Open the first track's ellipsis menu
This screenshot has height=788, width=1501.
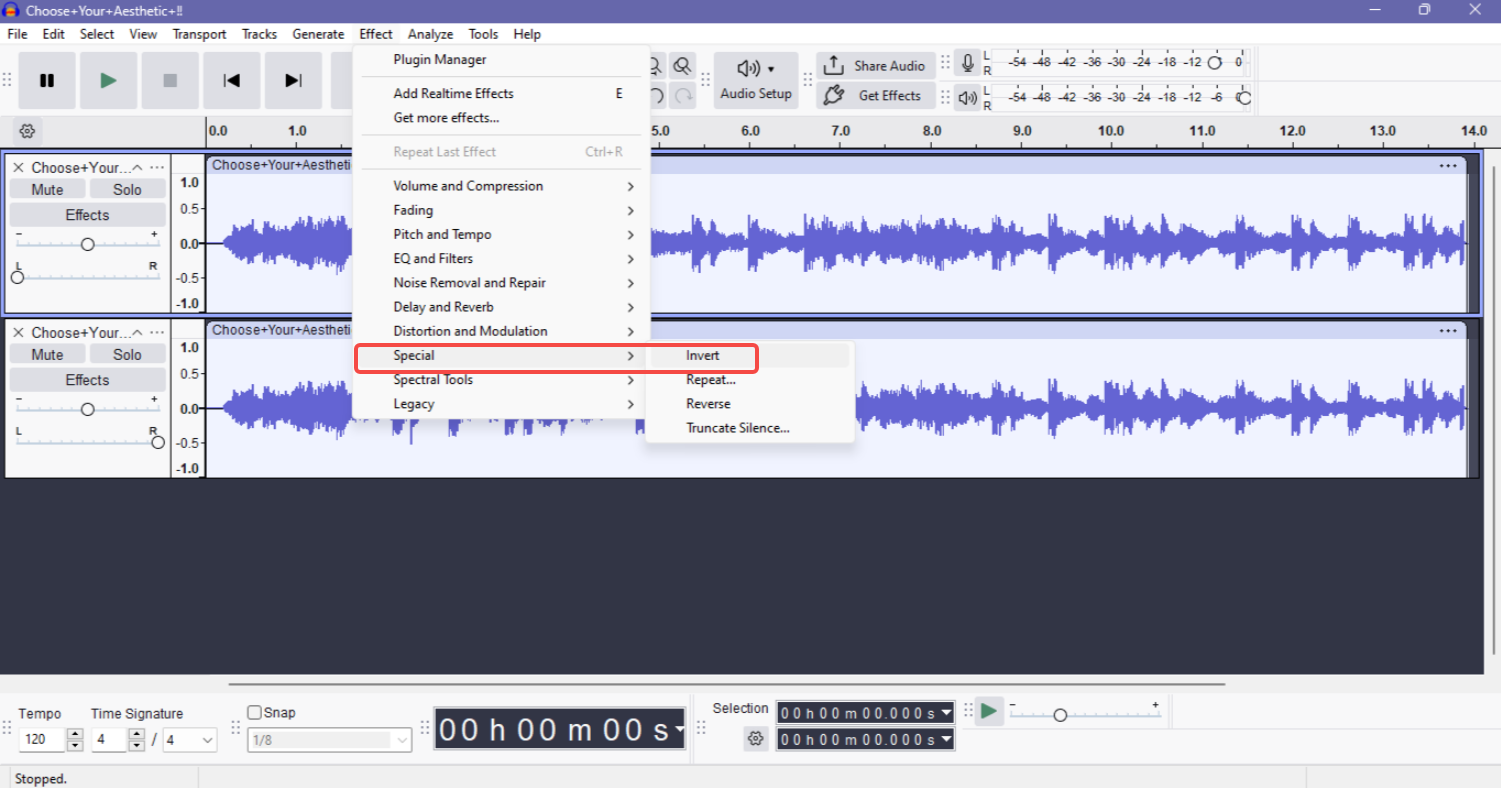[157, 168]
